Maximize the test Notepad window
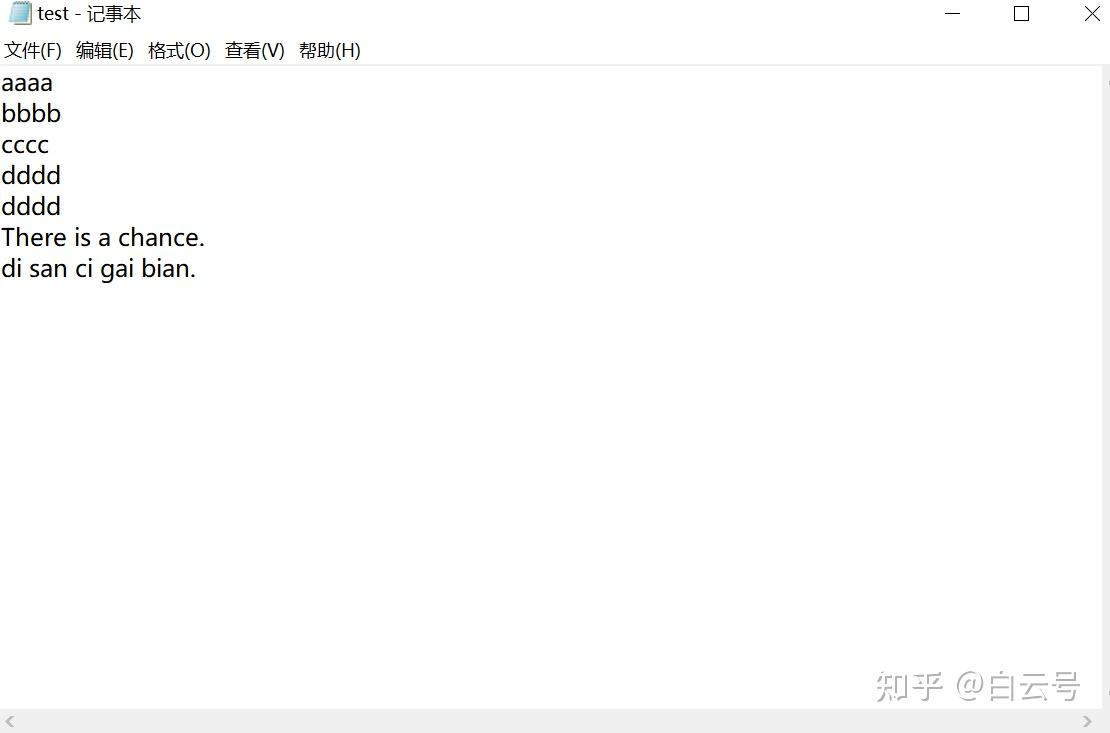 point(1022,13)
